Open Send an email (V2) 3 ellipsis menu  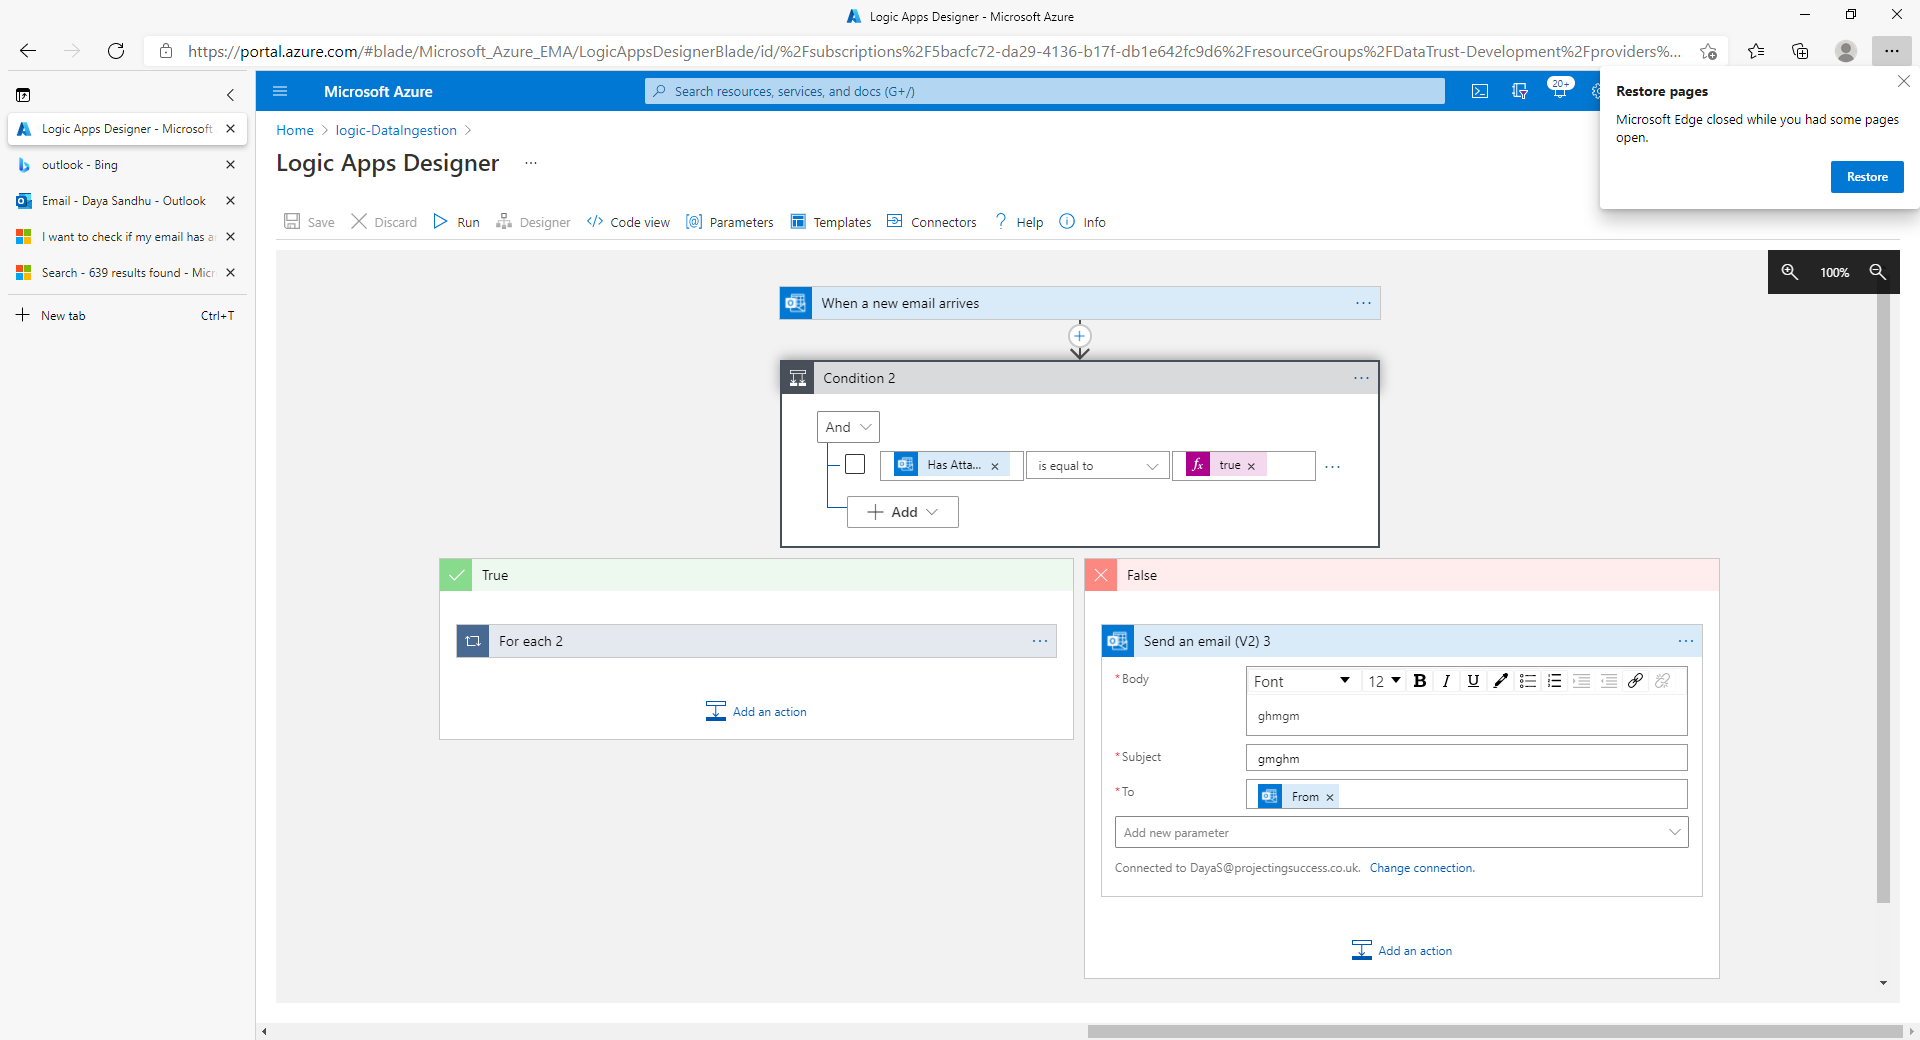[x=1686, y=641]
